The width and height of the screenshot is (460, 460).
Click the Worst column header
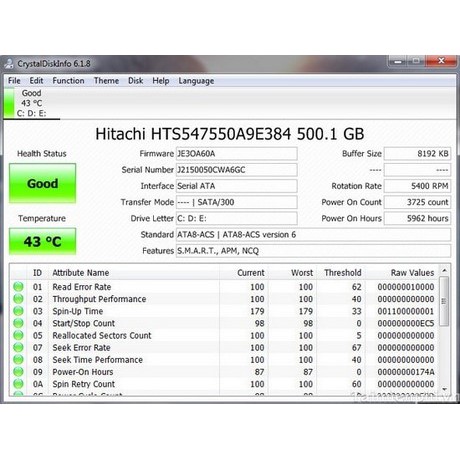coord(292,273)
